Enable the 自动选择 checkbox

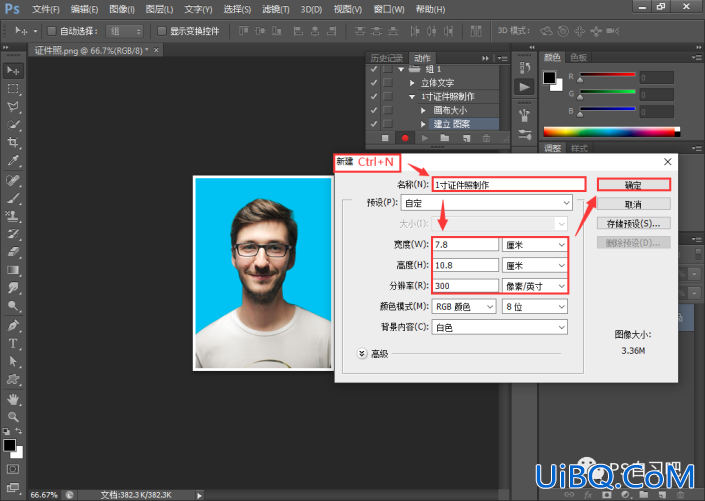point(52,31)
